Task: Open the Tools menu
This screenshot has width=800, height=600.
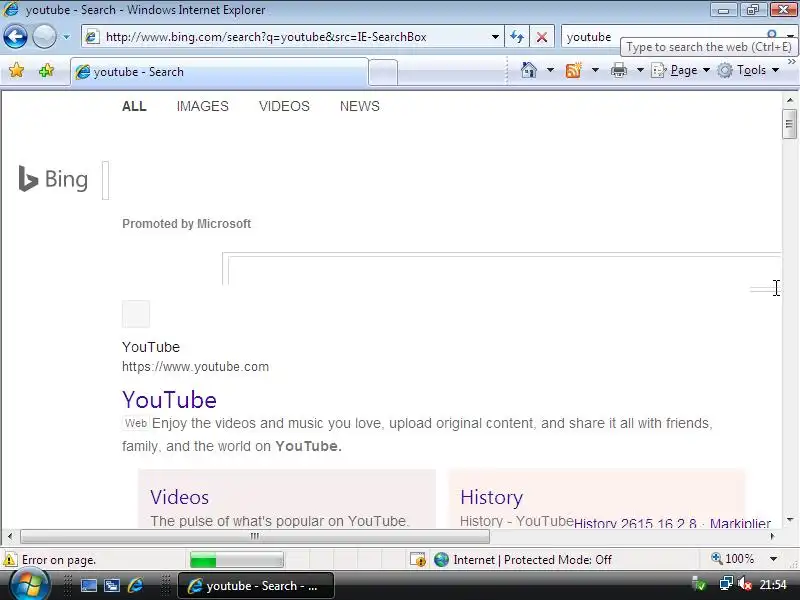Action: point(748,70)
